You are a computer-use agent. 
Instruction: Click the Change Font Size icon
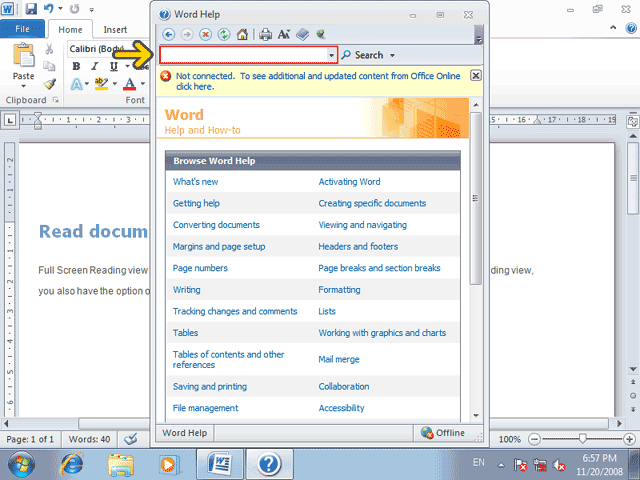[x=284, y=35]
